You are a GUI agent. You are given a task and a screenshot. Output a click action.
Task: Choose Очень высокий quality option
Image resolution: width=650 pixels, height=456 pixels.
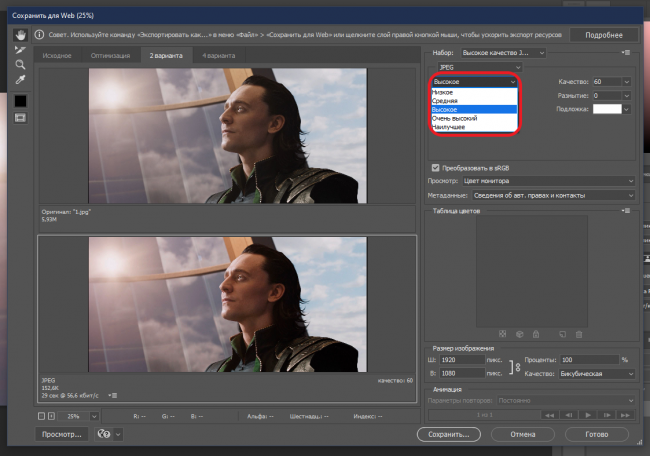point(474,118)
